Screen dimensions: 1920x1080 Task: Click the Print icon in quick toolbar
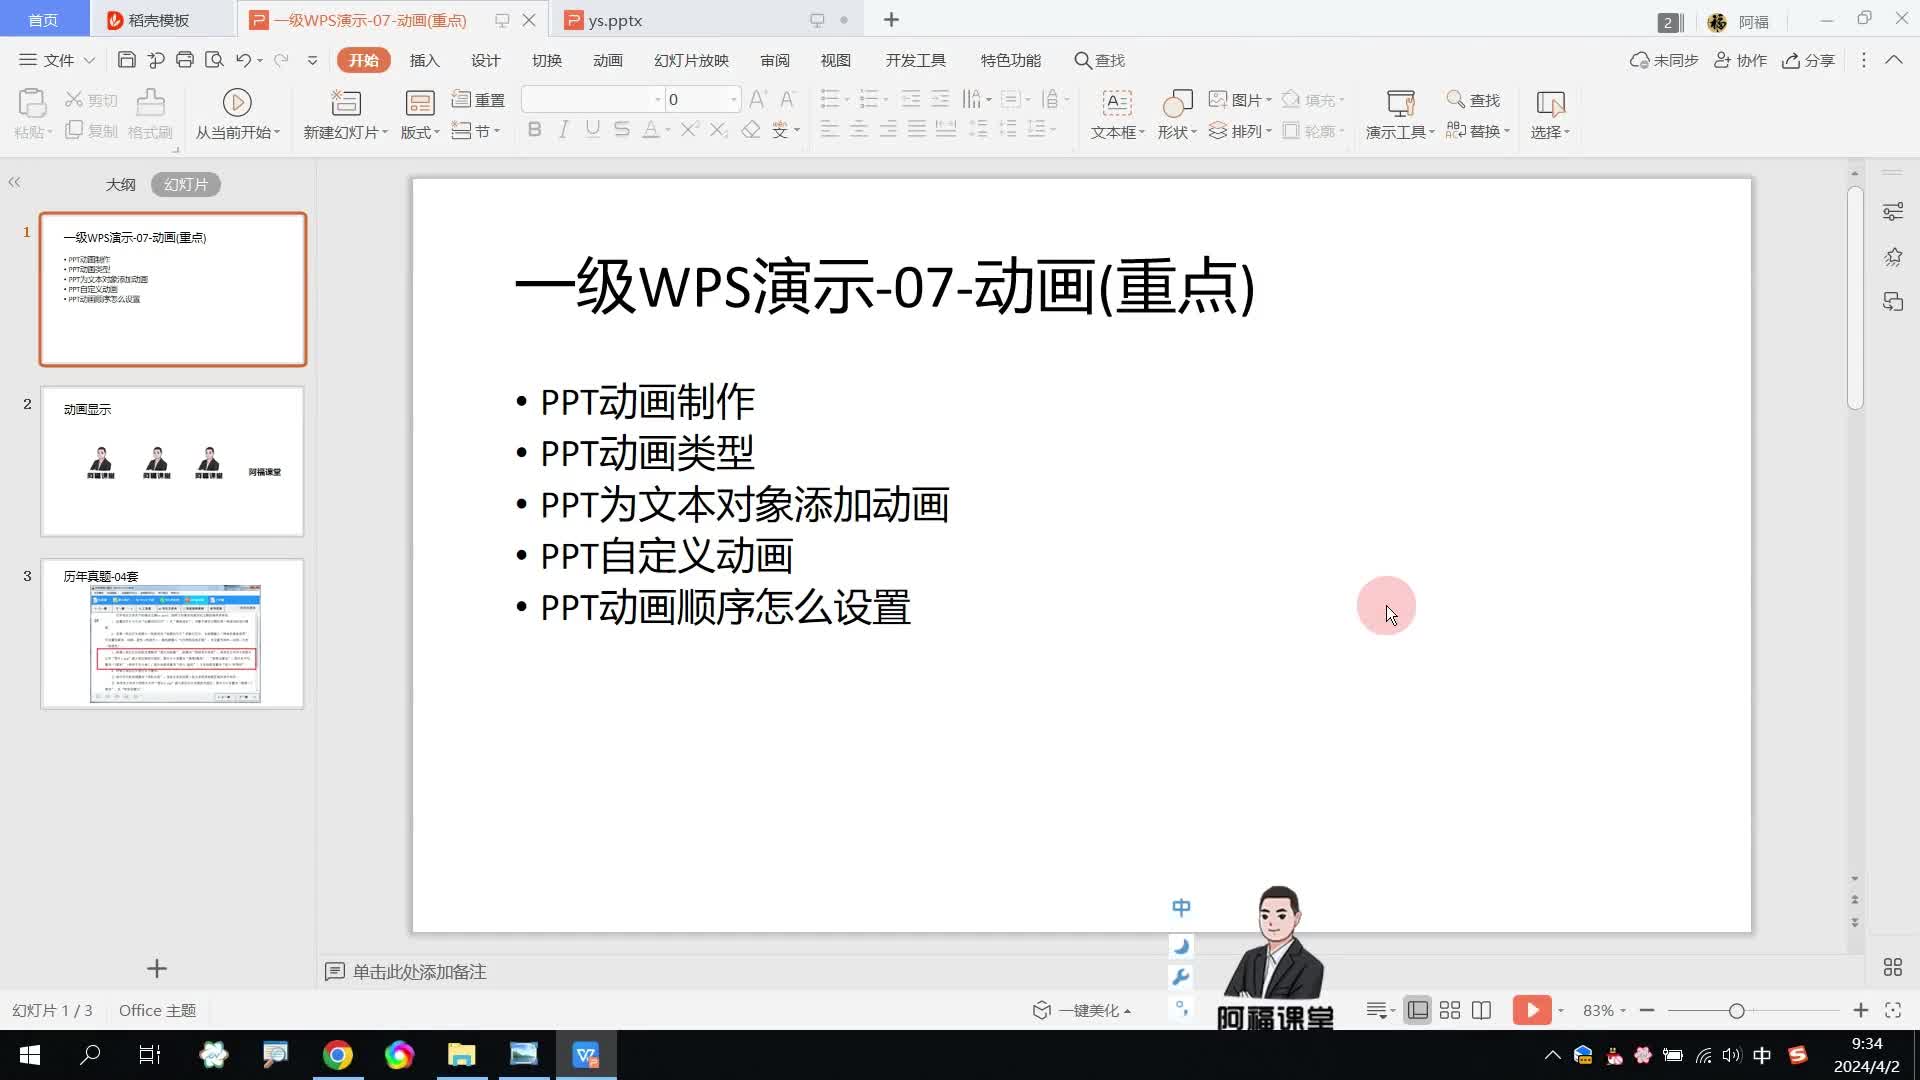point(184,60)
